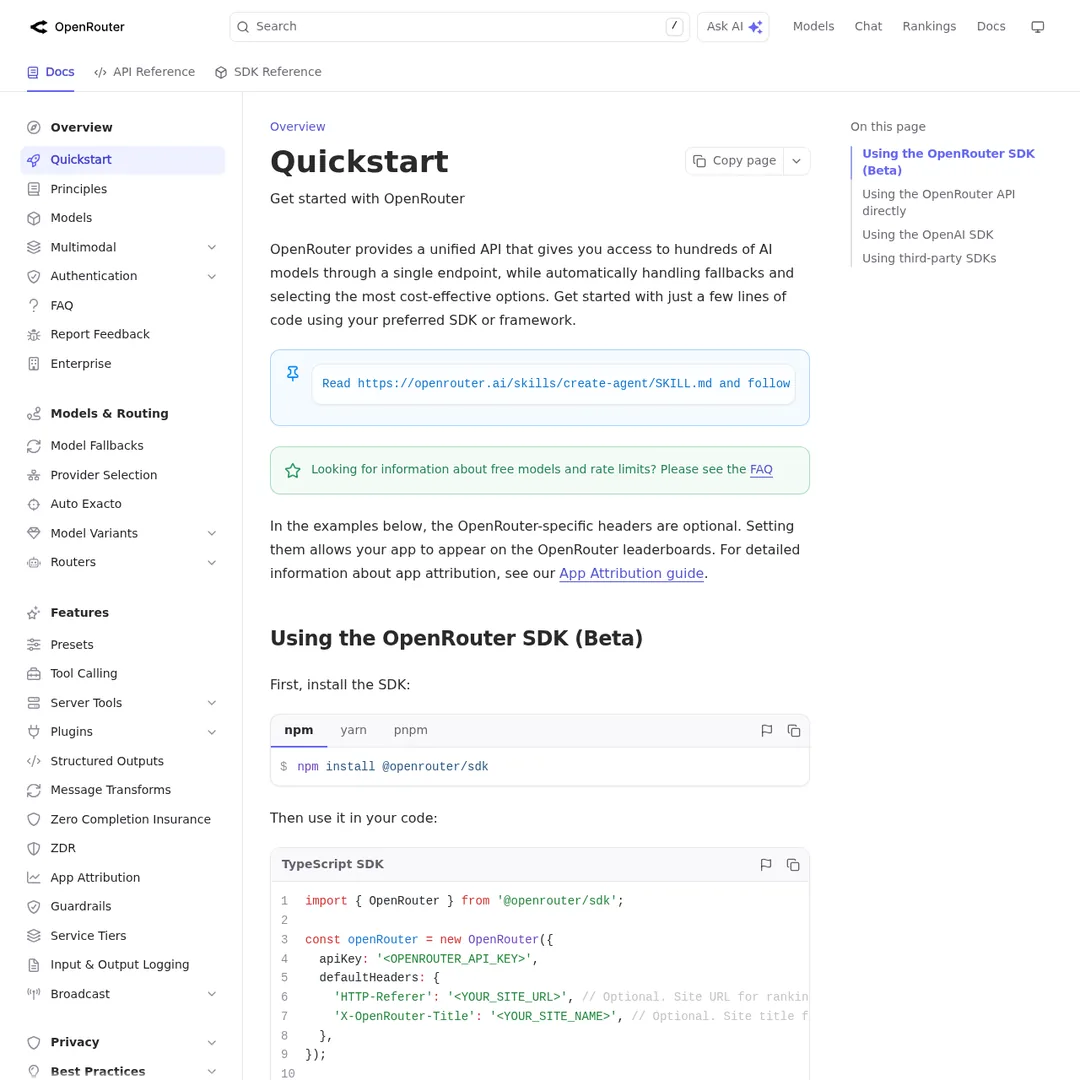Copy the npm install command
Viewport: 1080px width, 1080px height.
(x=793, y=730)
